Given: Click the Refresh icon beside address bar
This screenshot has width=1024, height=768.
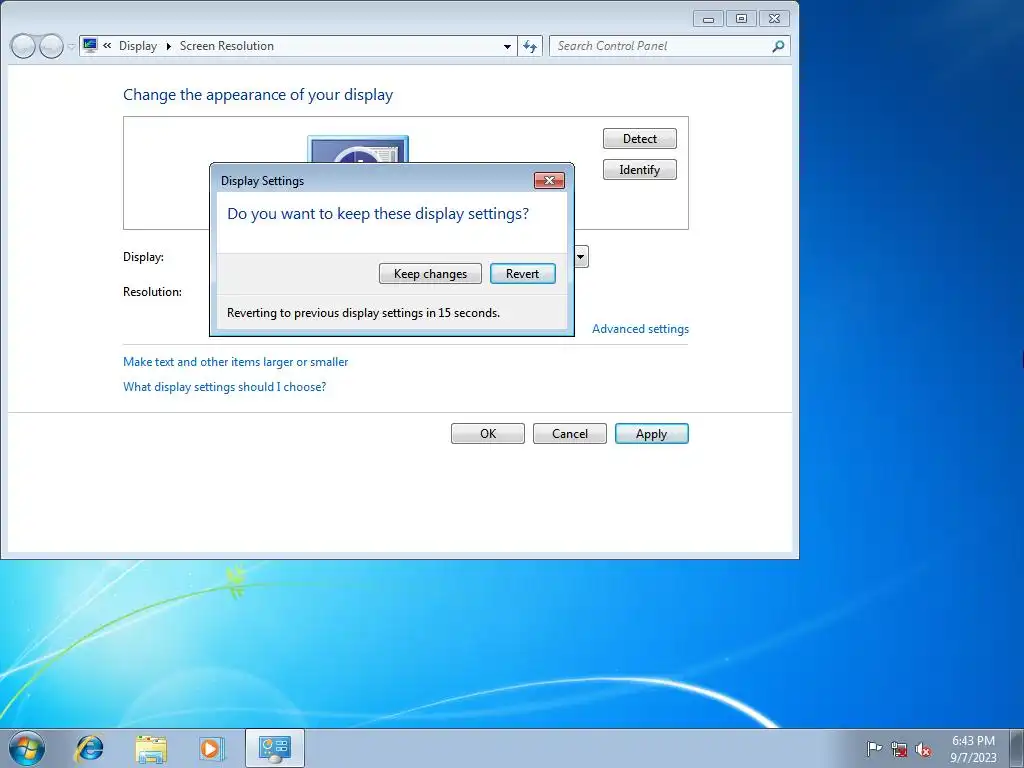Looking at the screenshot, I should (530, 46).
